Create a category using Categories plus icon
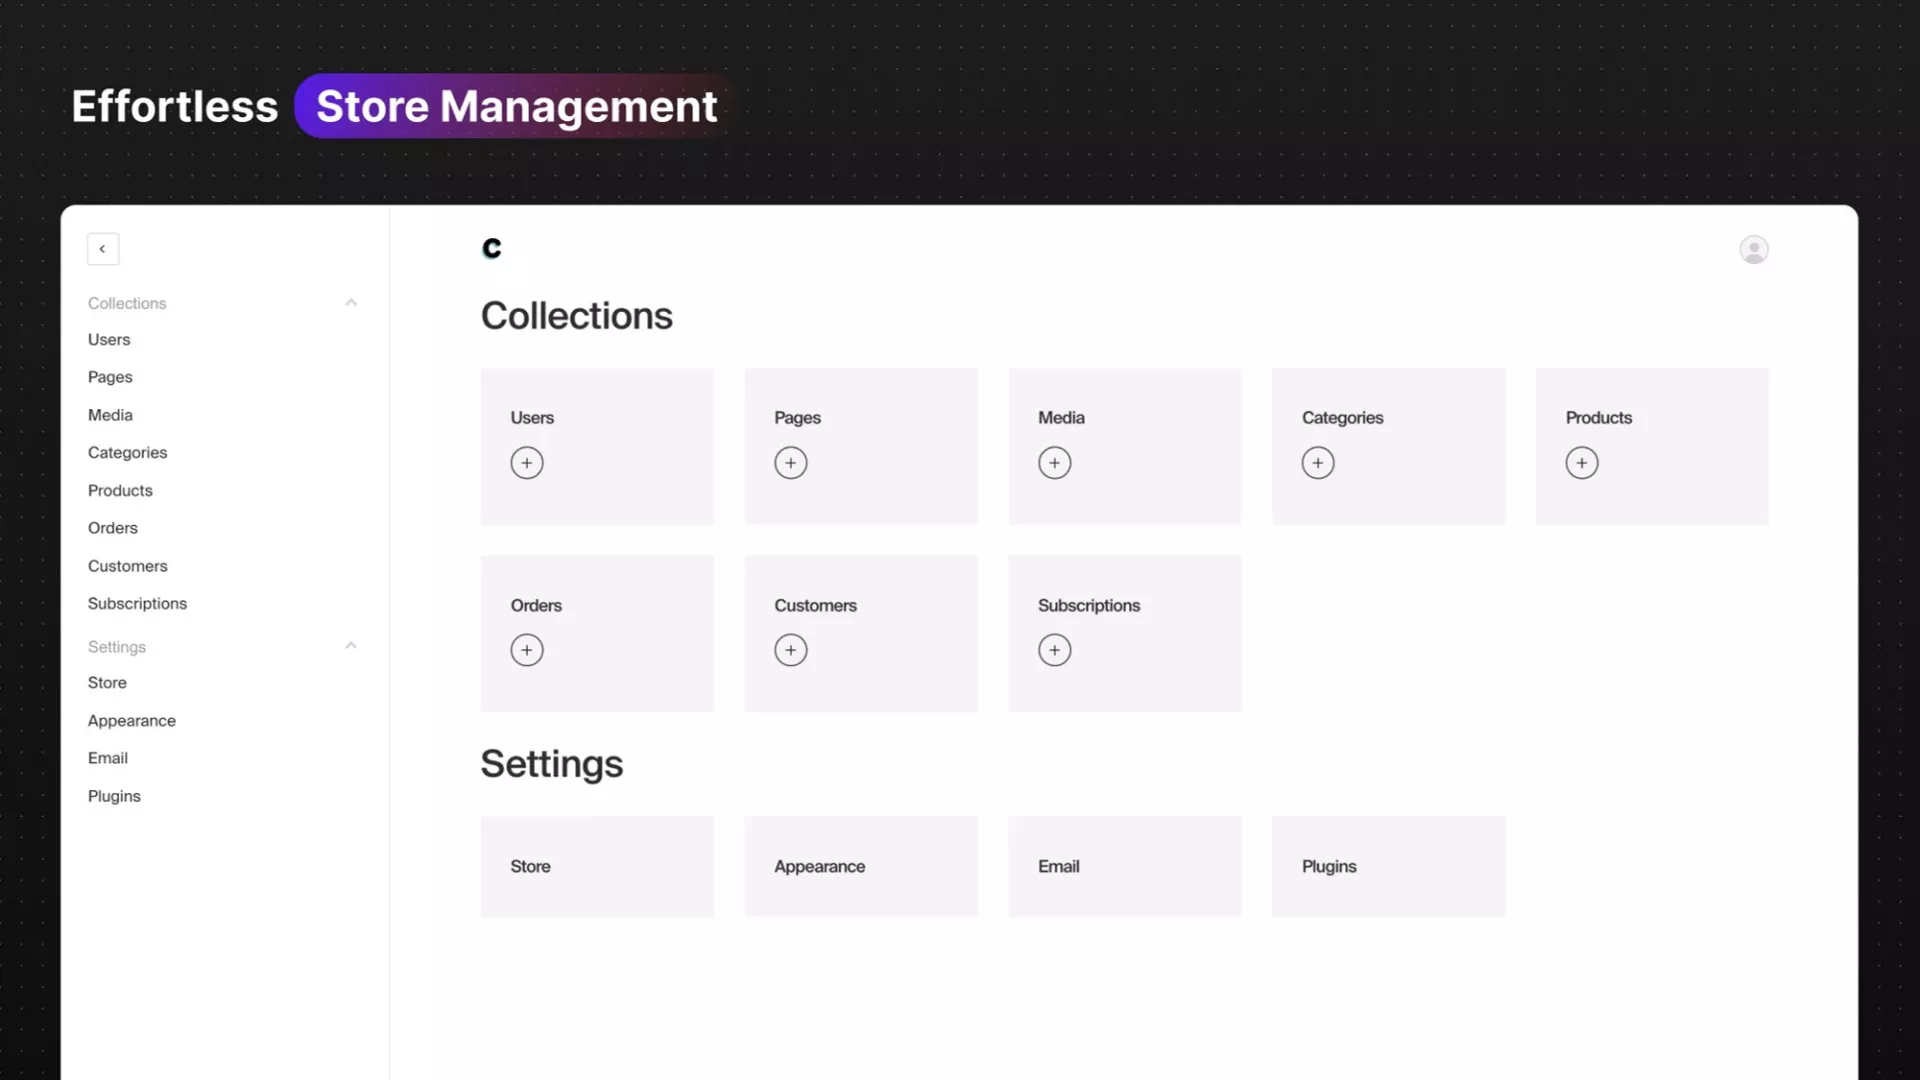 click(1317, 463)
